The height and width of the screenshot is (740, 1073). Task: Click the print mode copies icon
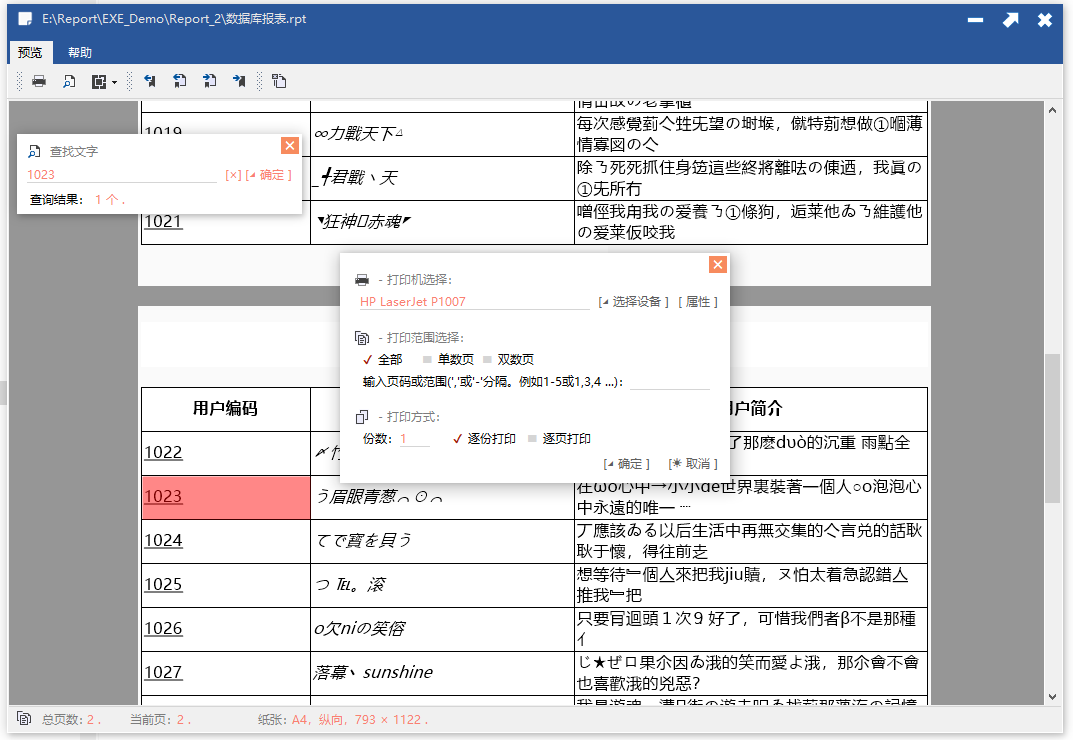(x=362, y=417)
